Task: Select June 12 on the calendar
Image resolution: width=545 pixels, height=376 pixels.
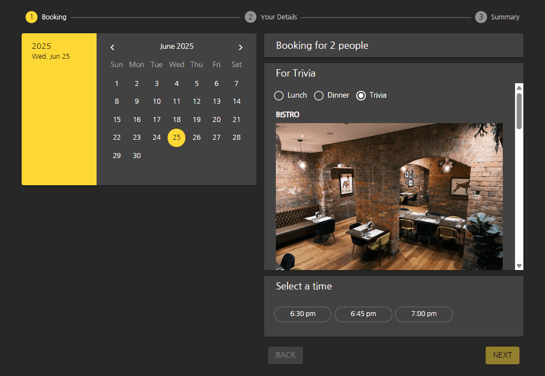Action: (x=197, y=101)
